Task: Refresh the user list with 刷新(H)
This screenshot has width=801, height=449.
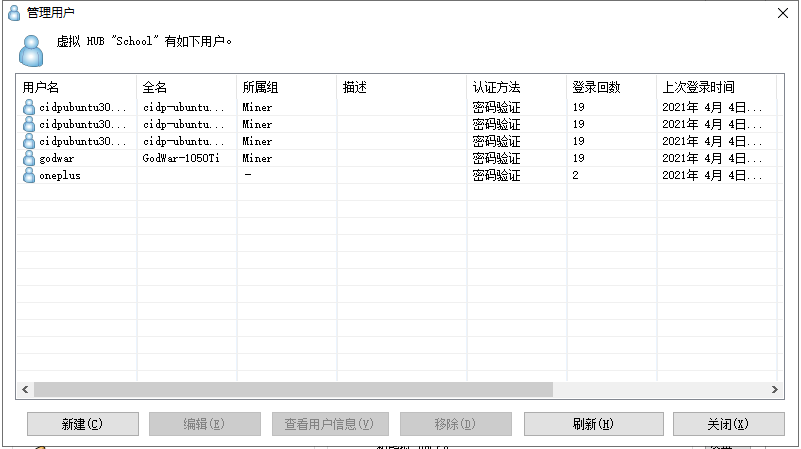Action: pos(592,424)
